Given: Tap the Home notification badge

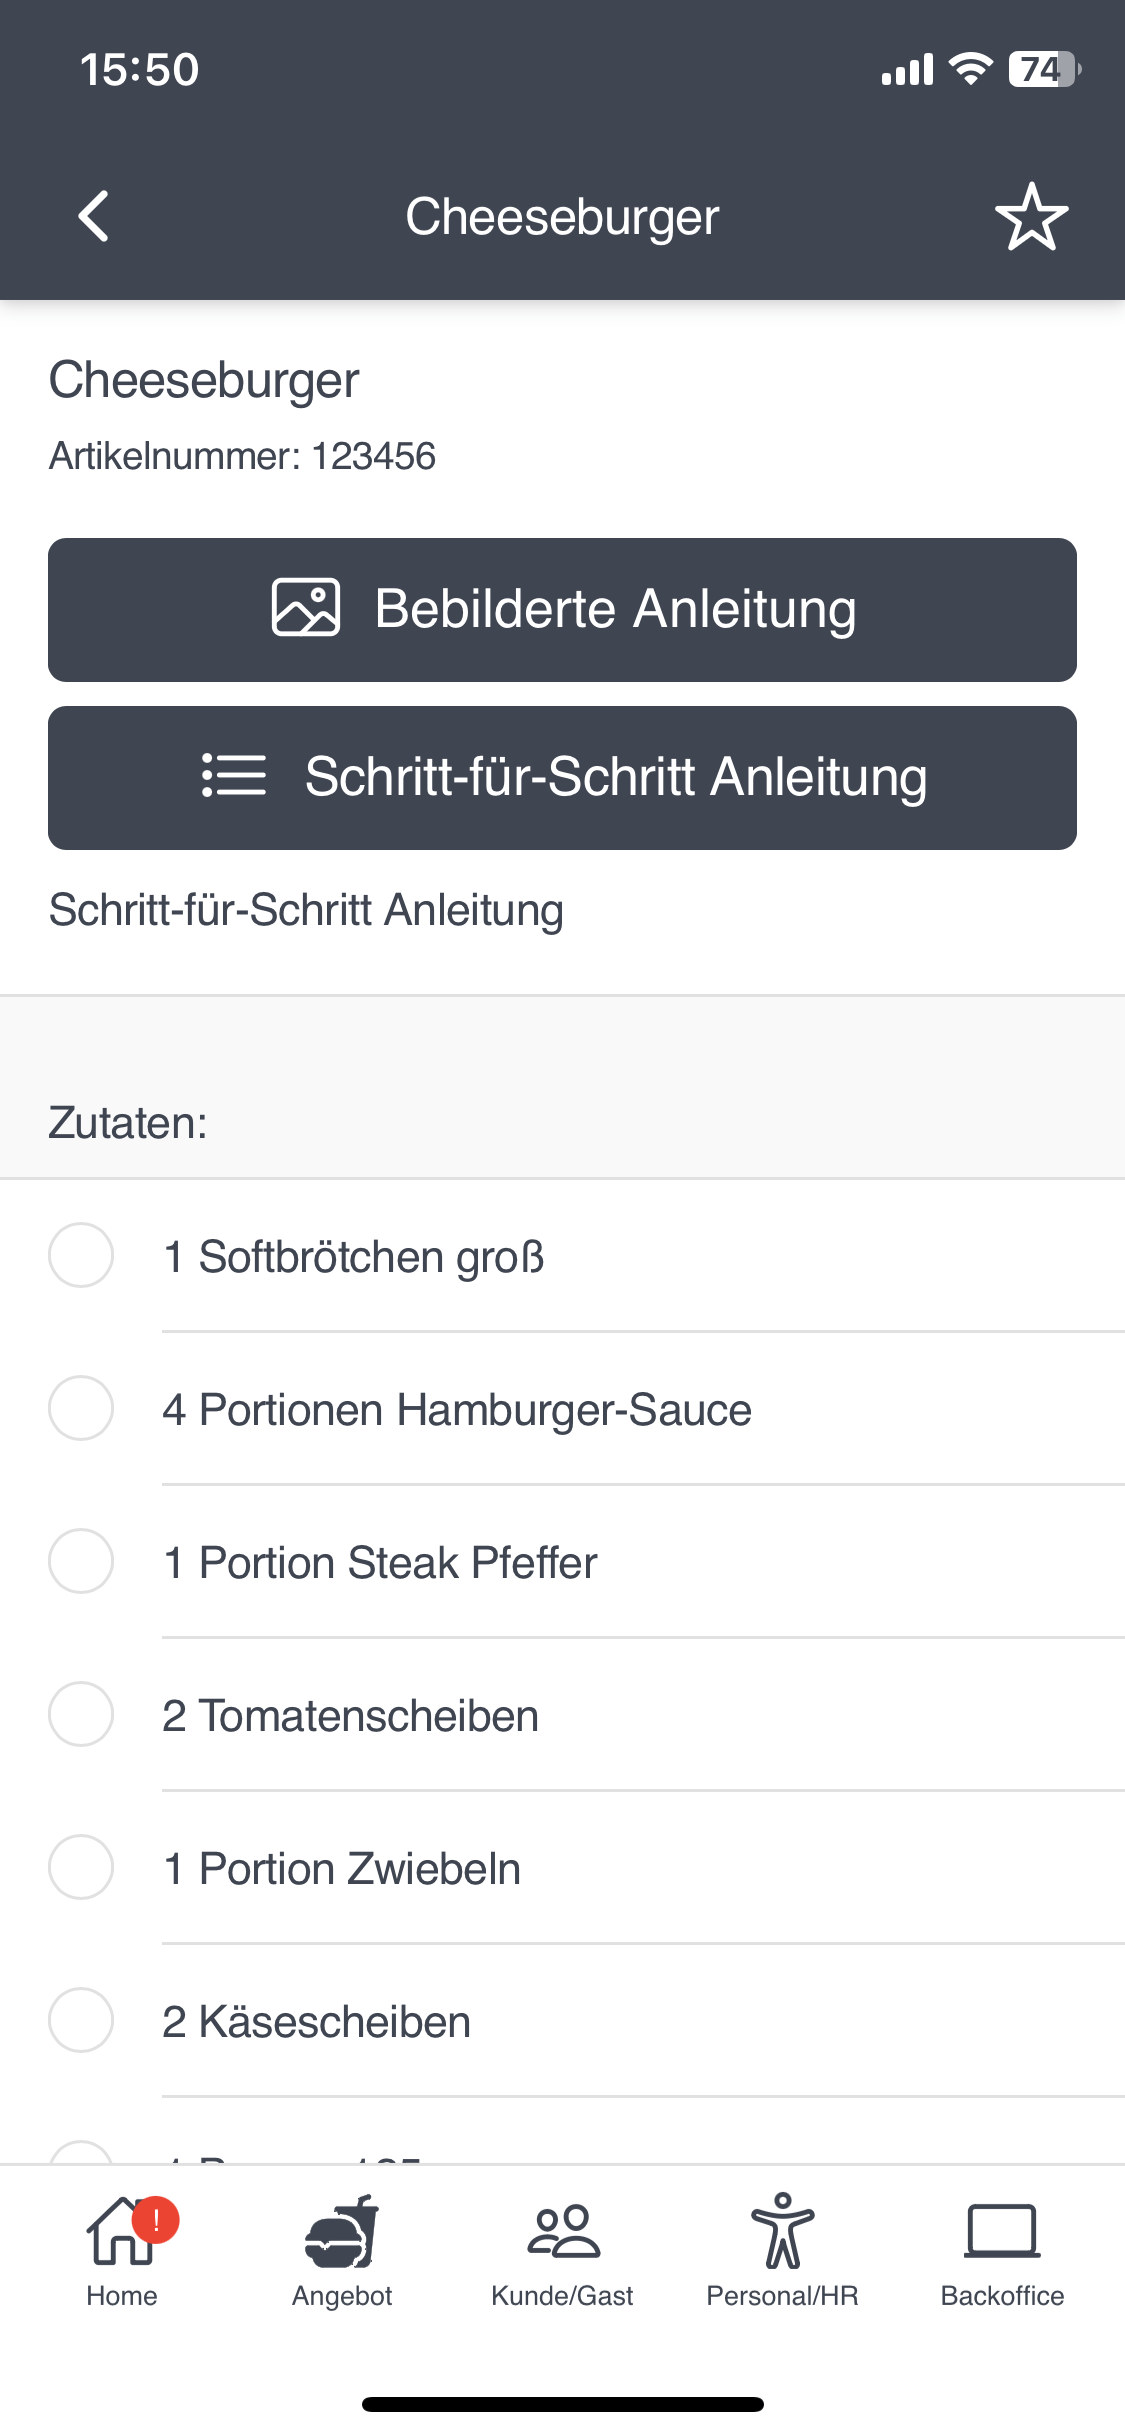Looking at the screenshot, I should tap(156, 2220).
